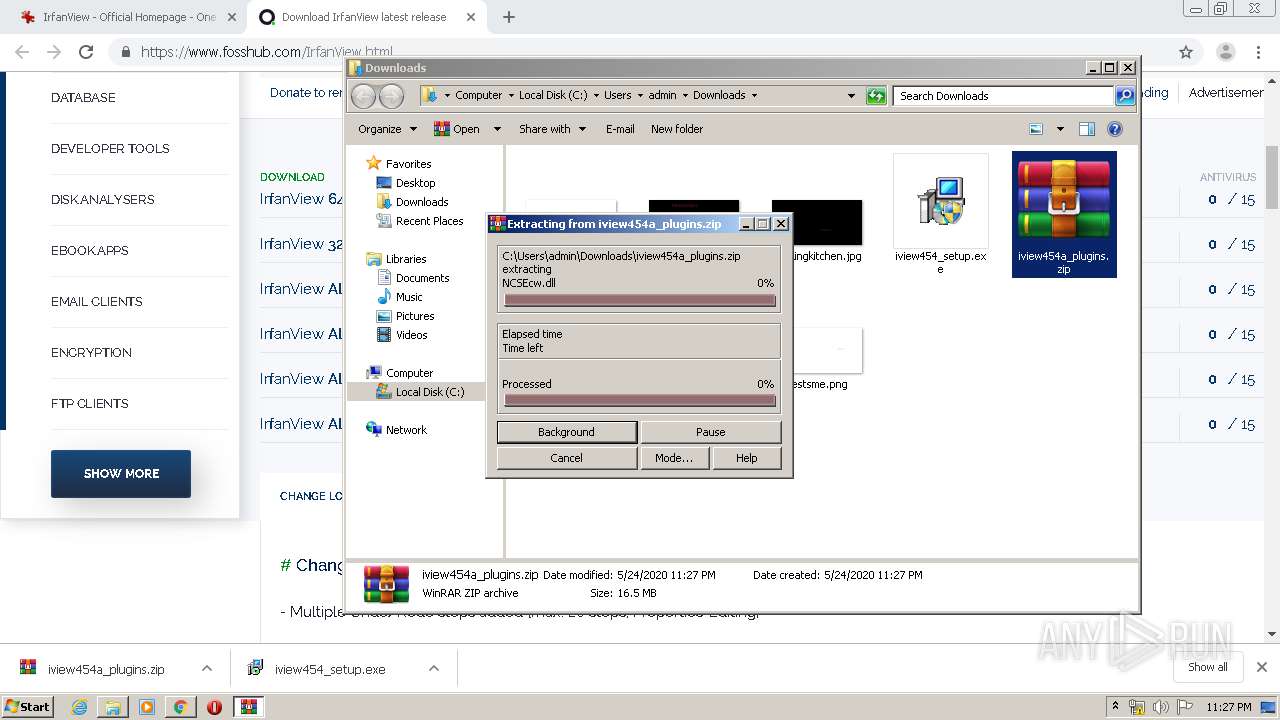Click Show all downloads button
The height and width of the screenshot is (720, 1280).
(x=1208, y=667)
